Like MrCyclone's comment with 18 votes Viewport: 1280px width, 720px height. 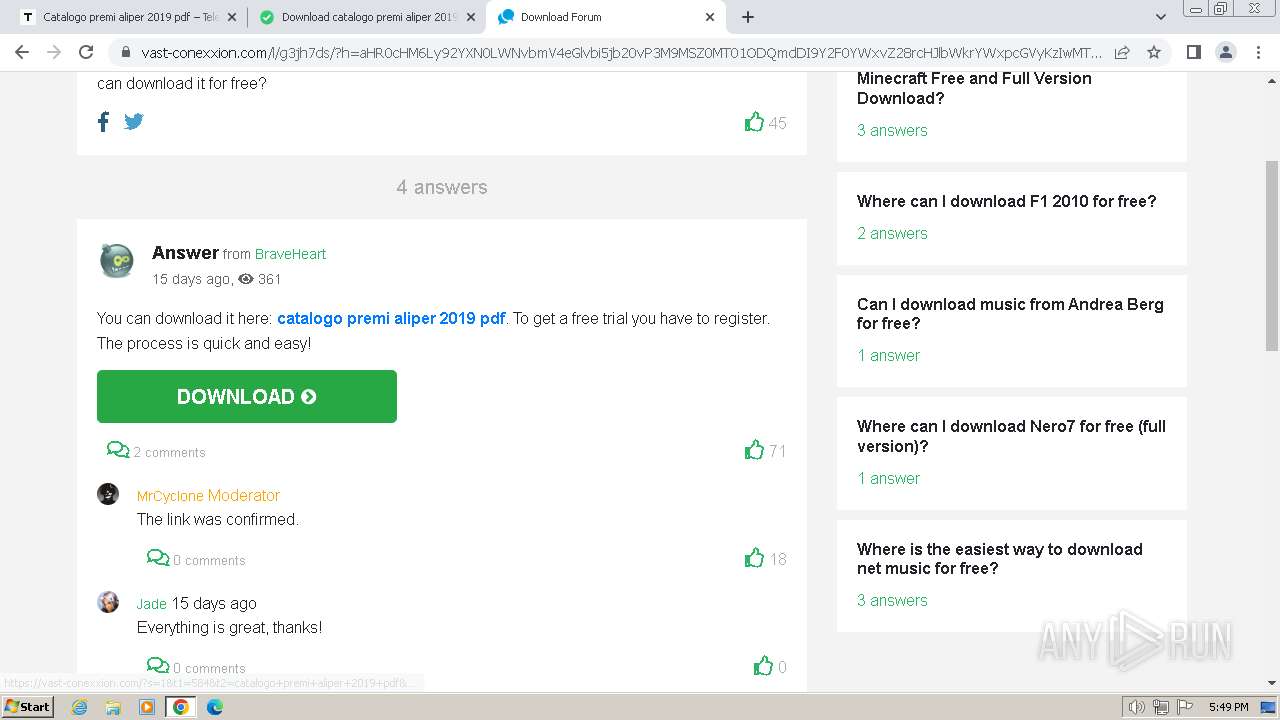point(754,558)
